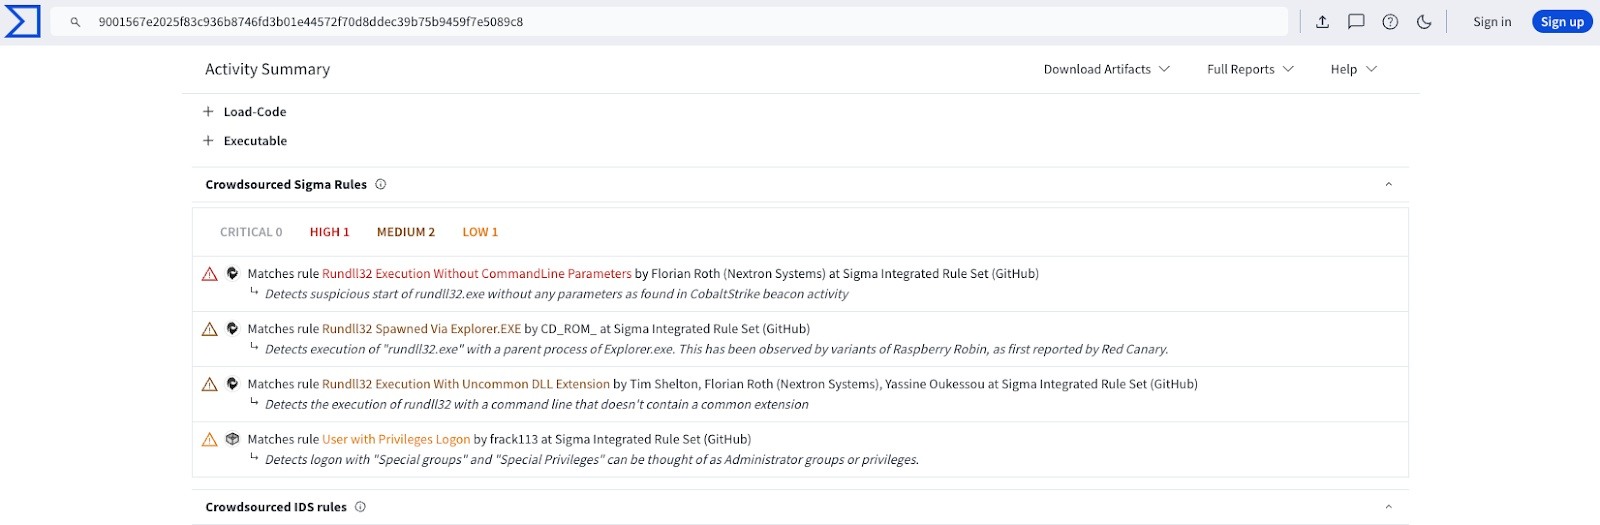Click the VirusTotal logo icon
1600x525 pixels.
pyautogui.click(x=22, y=21)
